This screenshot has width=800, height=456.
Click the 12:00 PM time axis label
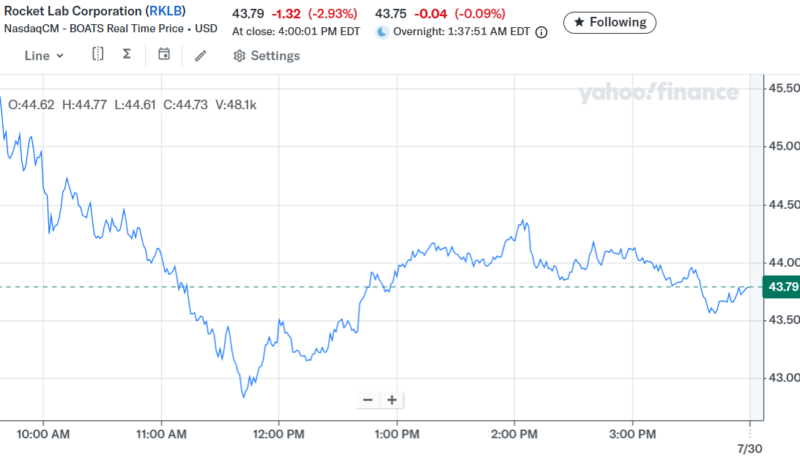(x=278, y=434)
